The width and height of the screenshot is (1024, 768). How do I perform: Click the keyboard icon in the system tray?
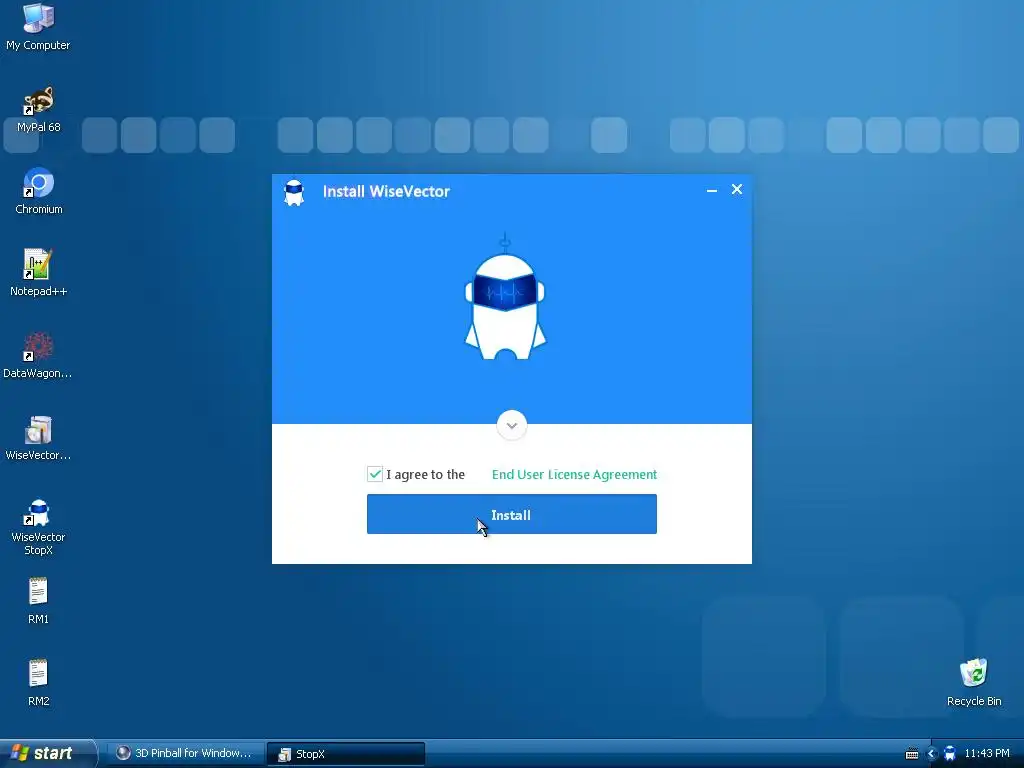912,754
